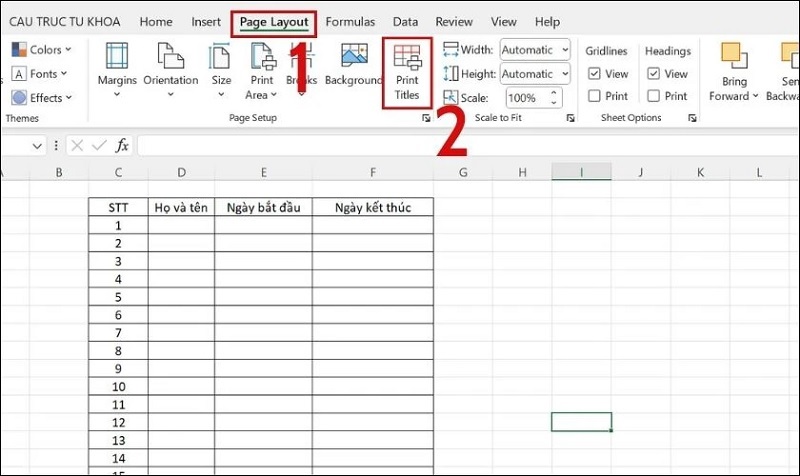
Task: Click inside the formula bar
Action: tap(400, 146)
